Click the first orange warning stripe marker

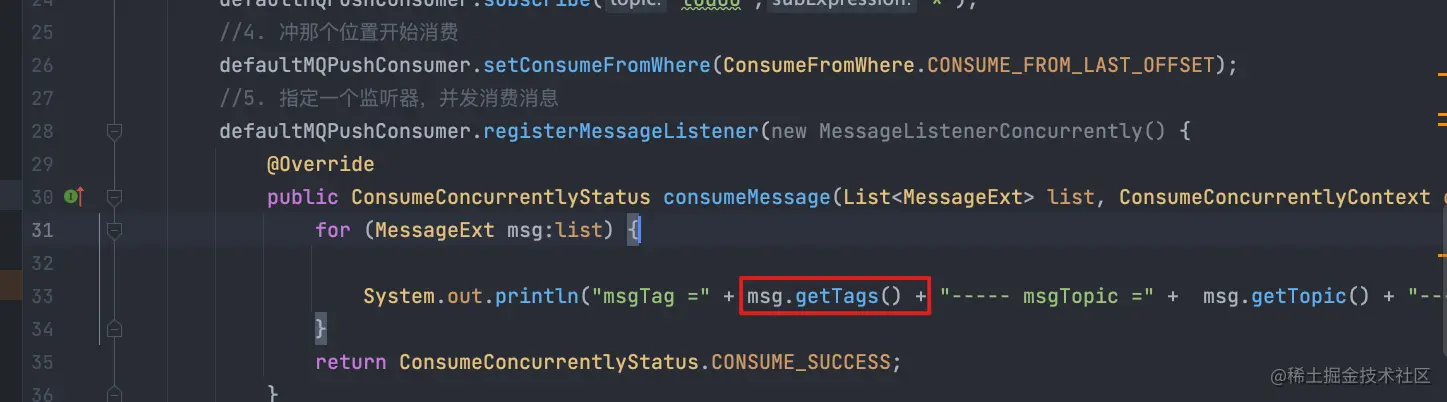coord(1441,75)
